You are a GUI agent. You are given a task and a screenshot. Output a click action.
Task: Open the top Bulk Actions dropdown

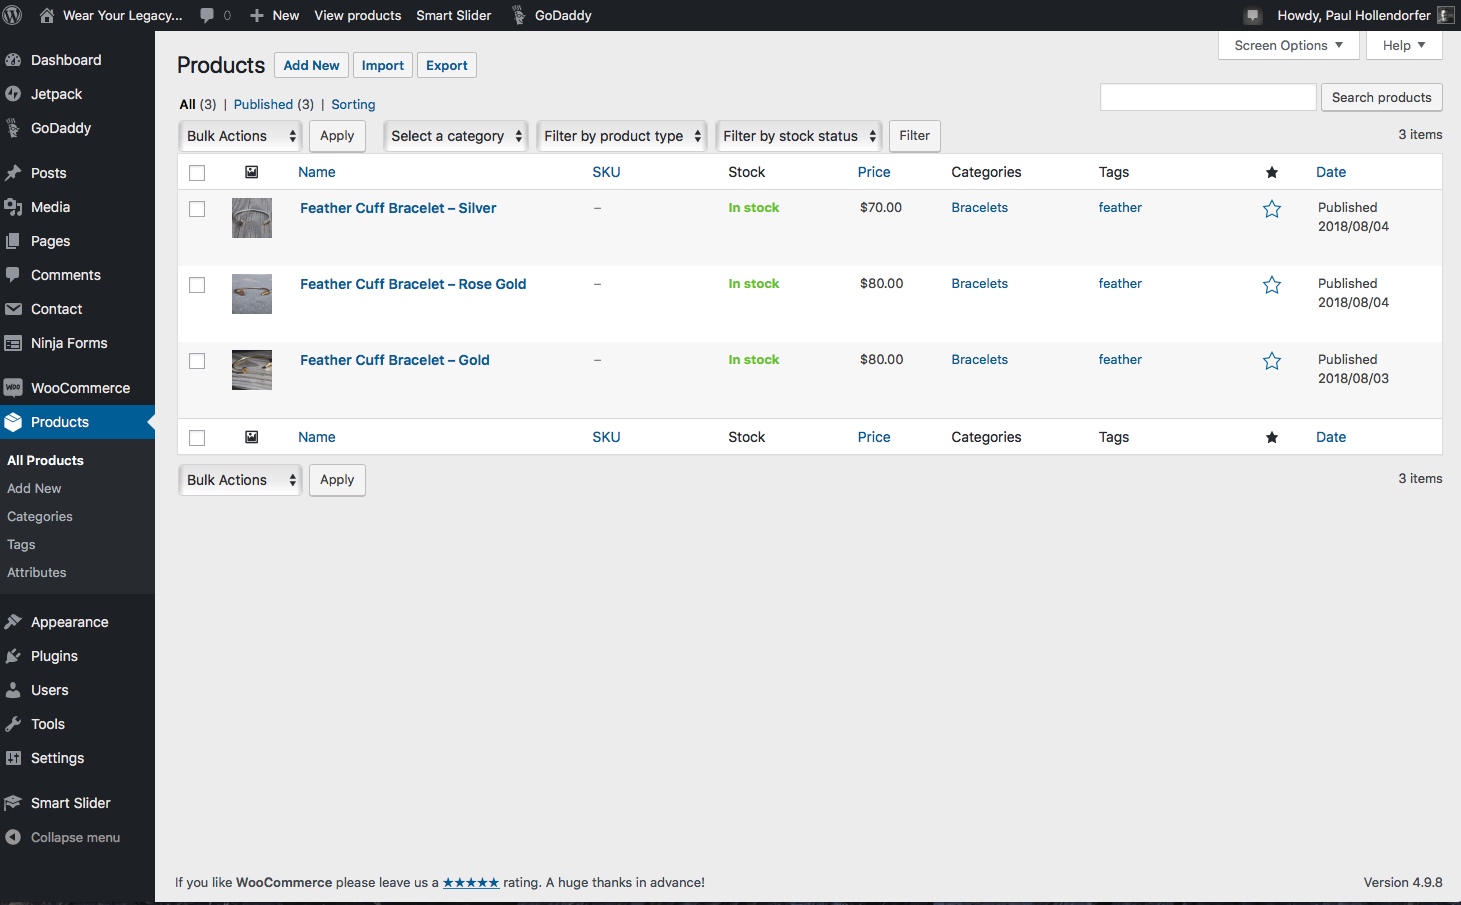coord(240,136)
